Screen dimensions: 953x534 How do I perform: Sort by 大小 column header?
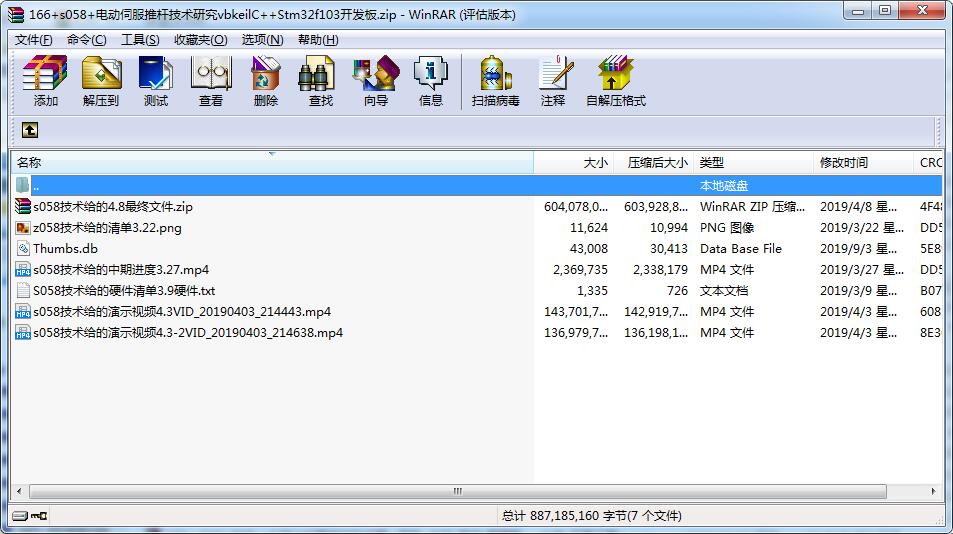click(574, 163)
